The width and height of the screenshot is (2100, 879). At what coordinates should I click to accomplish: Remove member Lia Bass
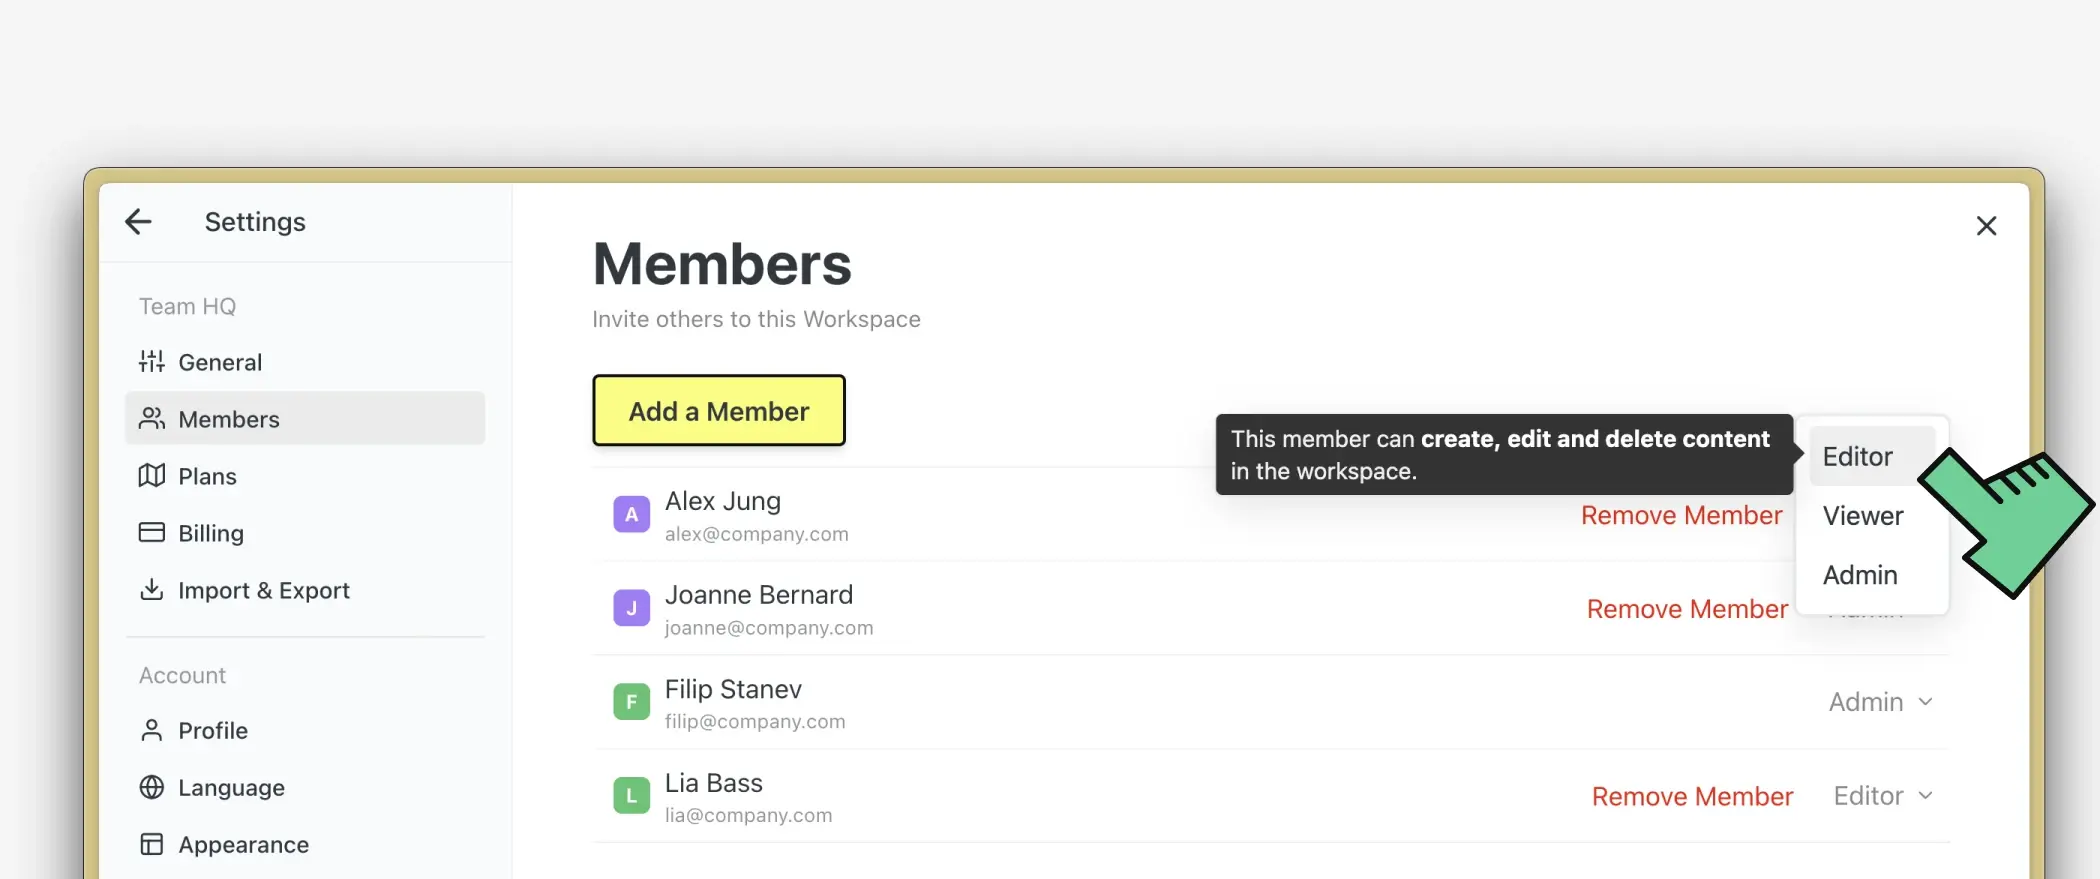[1692, 797]
